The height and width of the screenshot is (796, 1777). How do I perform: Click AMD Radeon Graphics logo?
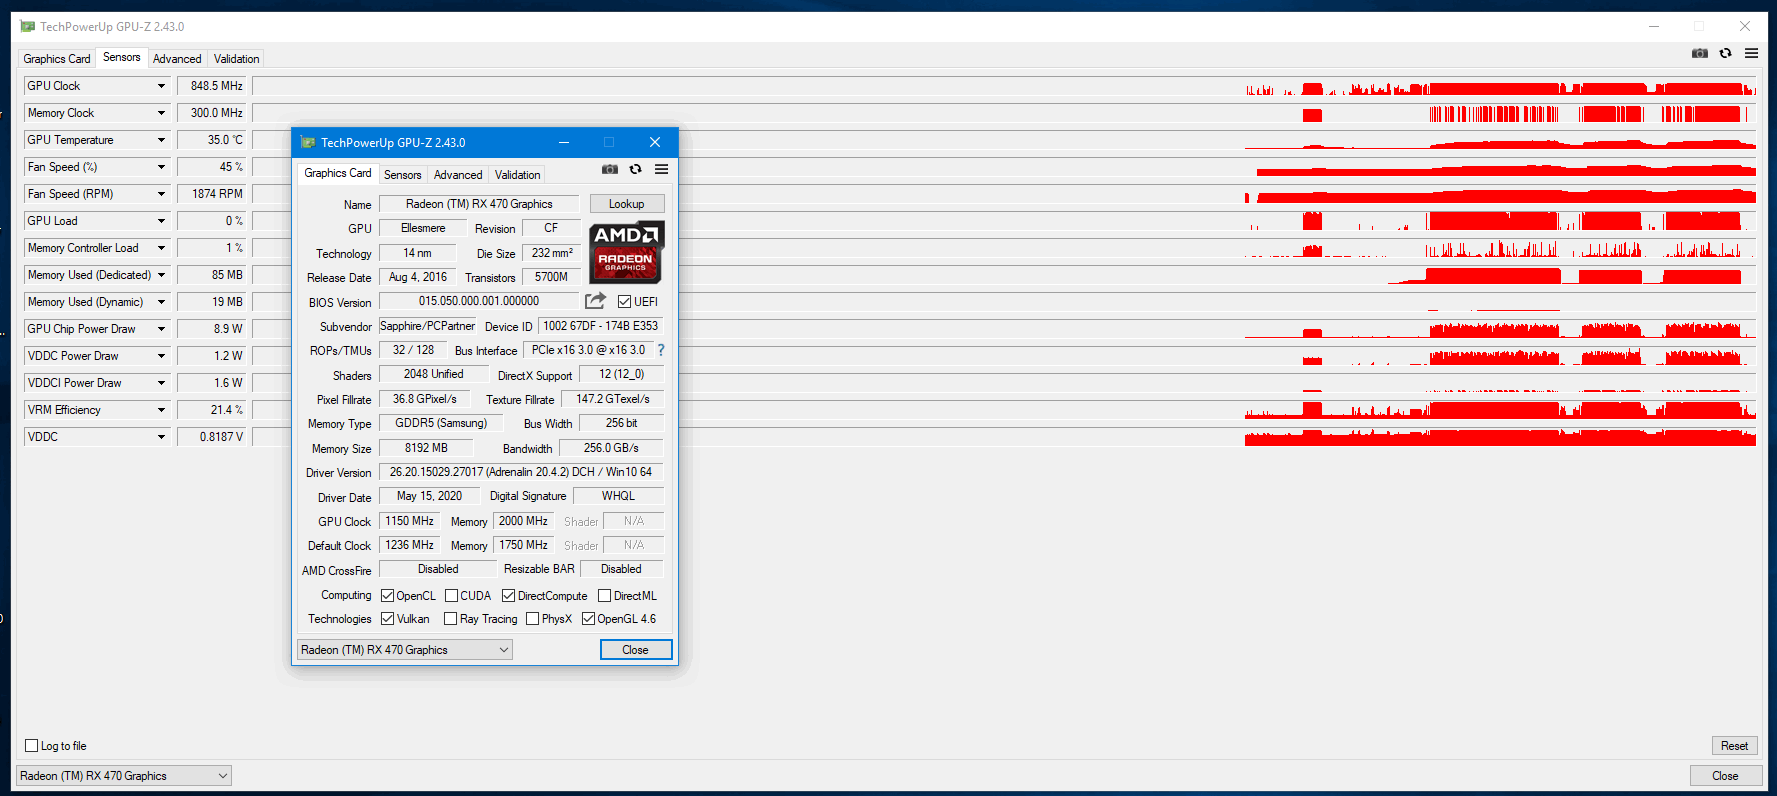pyautogui.click(x=626, y=252)
